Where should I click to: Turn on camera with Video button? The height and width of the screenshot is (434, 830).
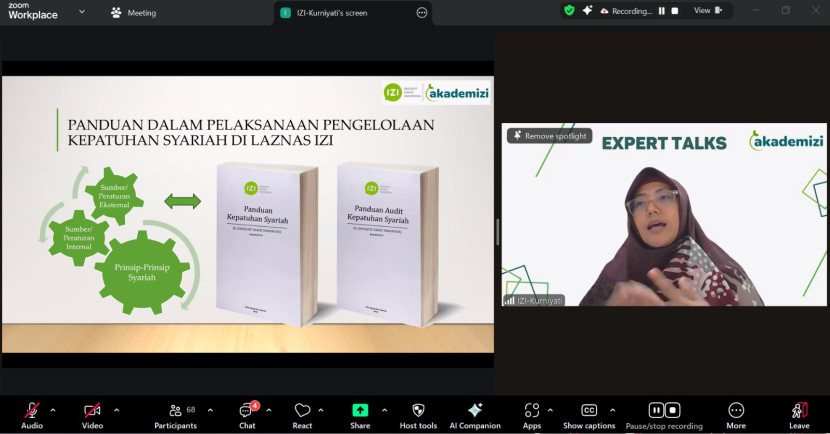(92, 411)
